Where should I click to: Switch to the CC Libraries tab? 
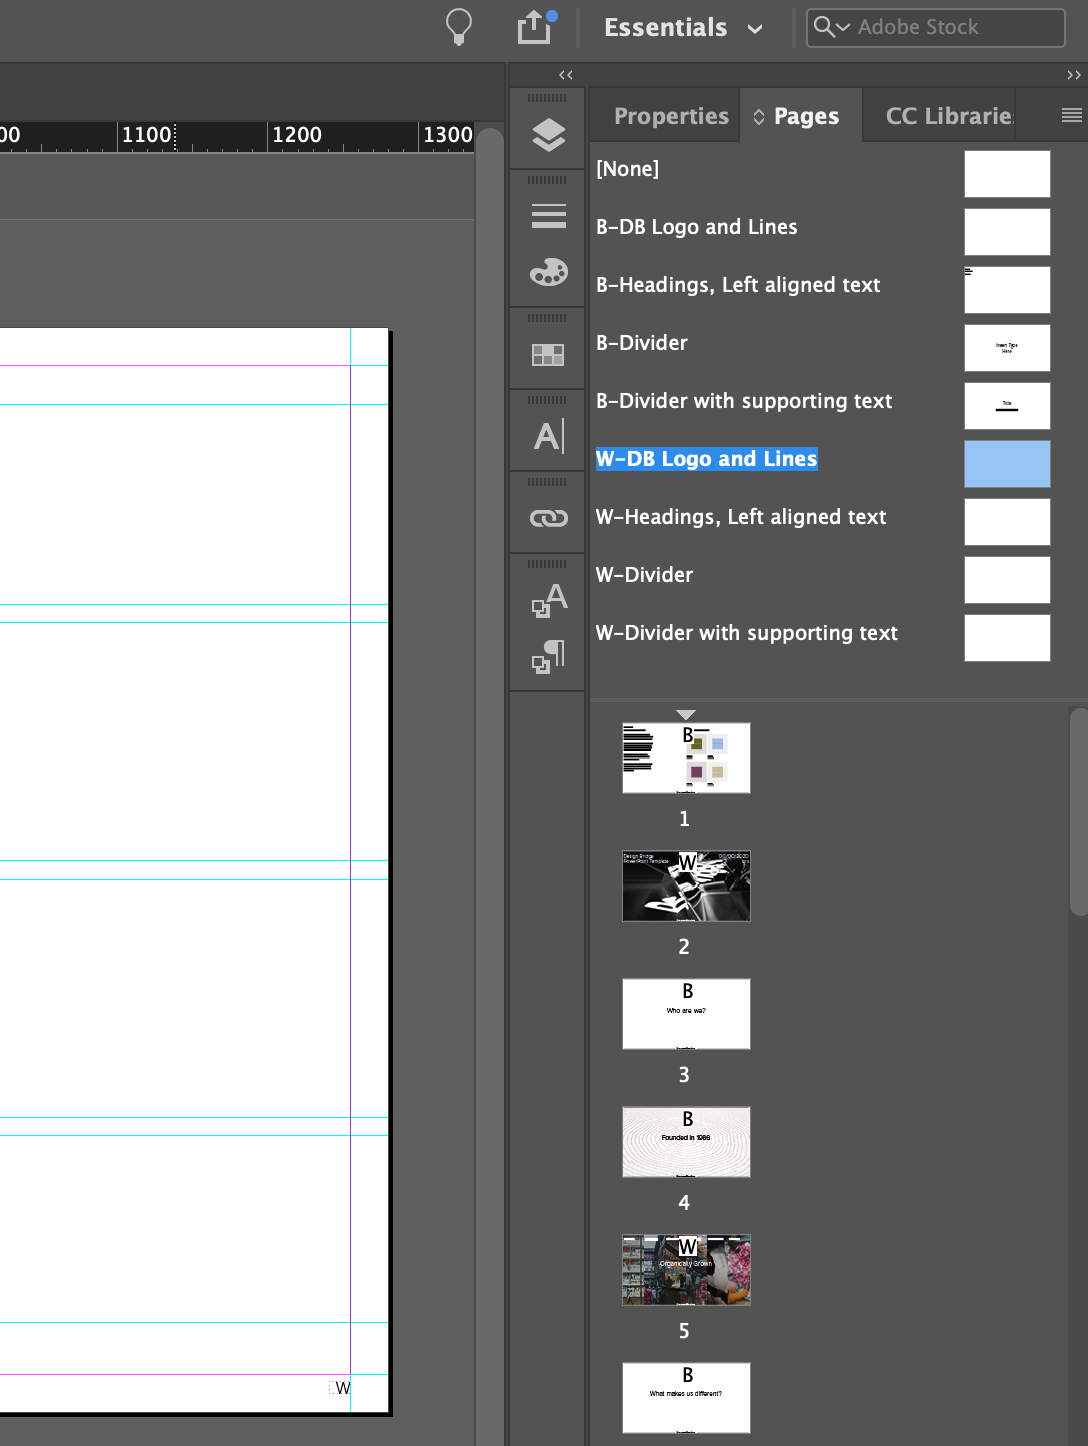coord(949,116)
